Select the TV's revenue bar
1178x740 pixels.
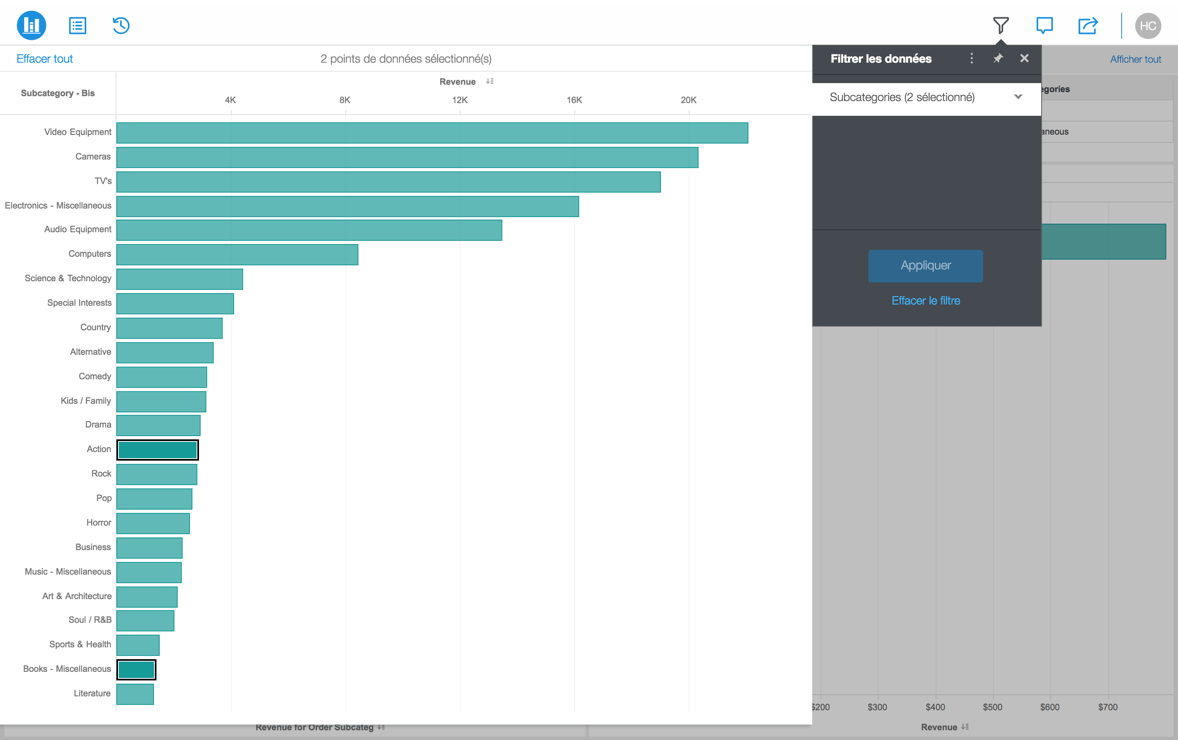pyautogui.click(x=388, y=182)
